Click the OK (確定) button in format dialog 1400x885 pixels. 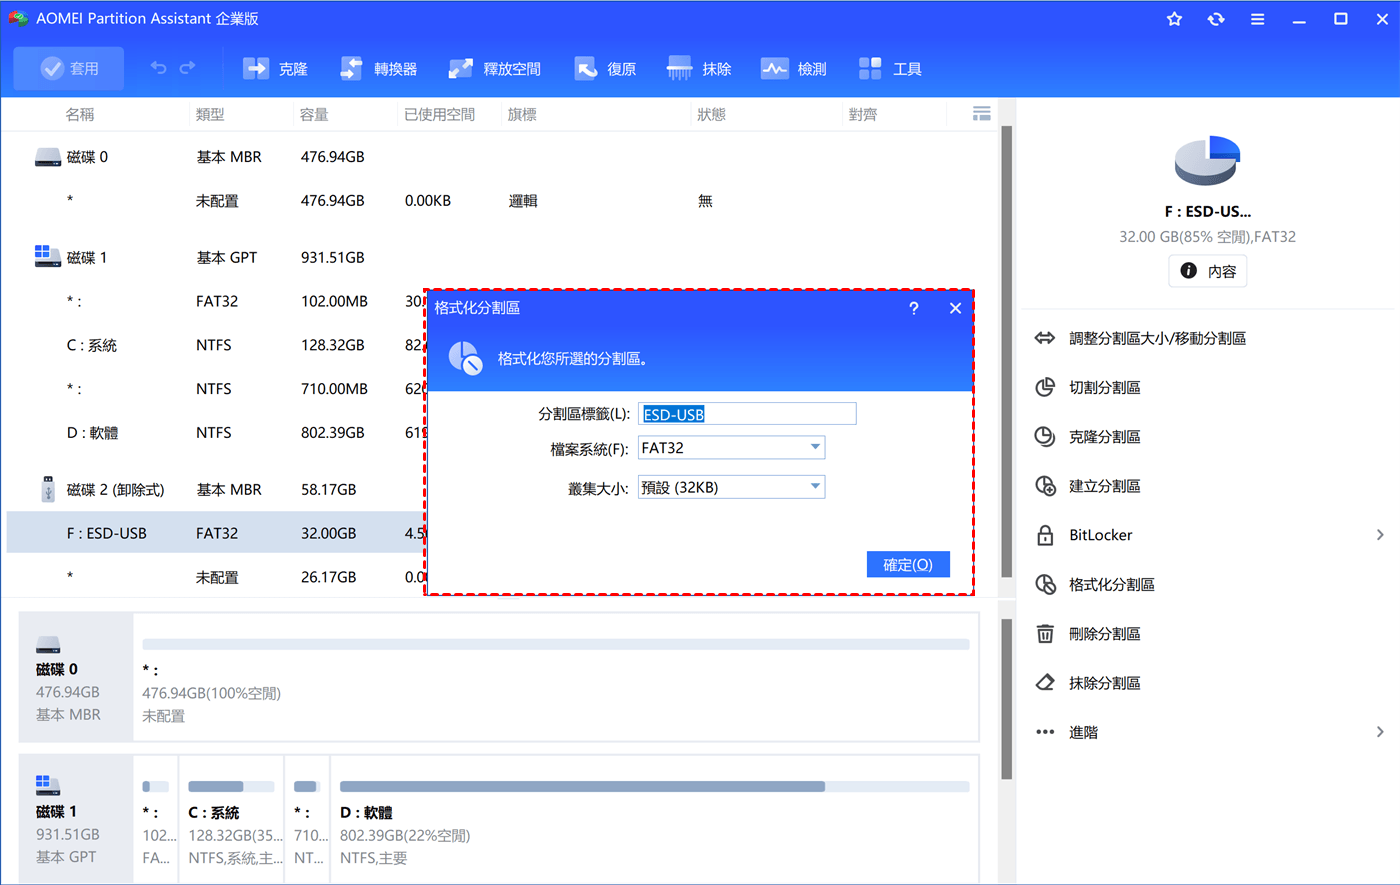coord(908,564)
